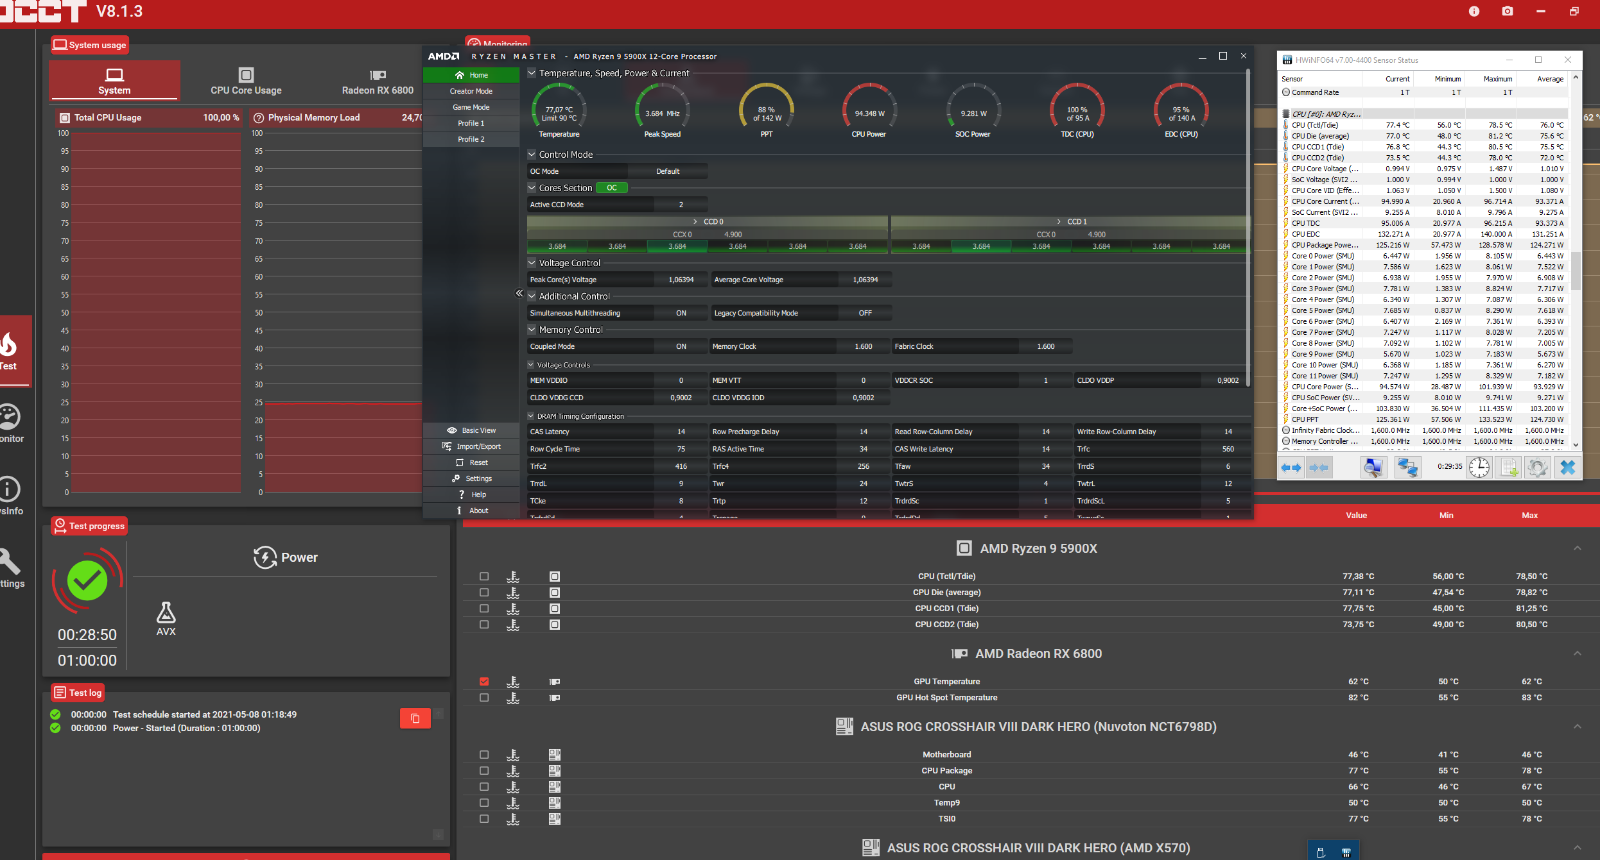
Task: Select Ryzen Master Profile 2
Action: point(471,139)
